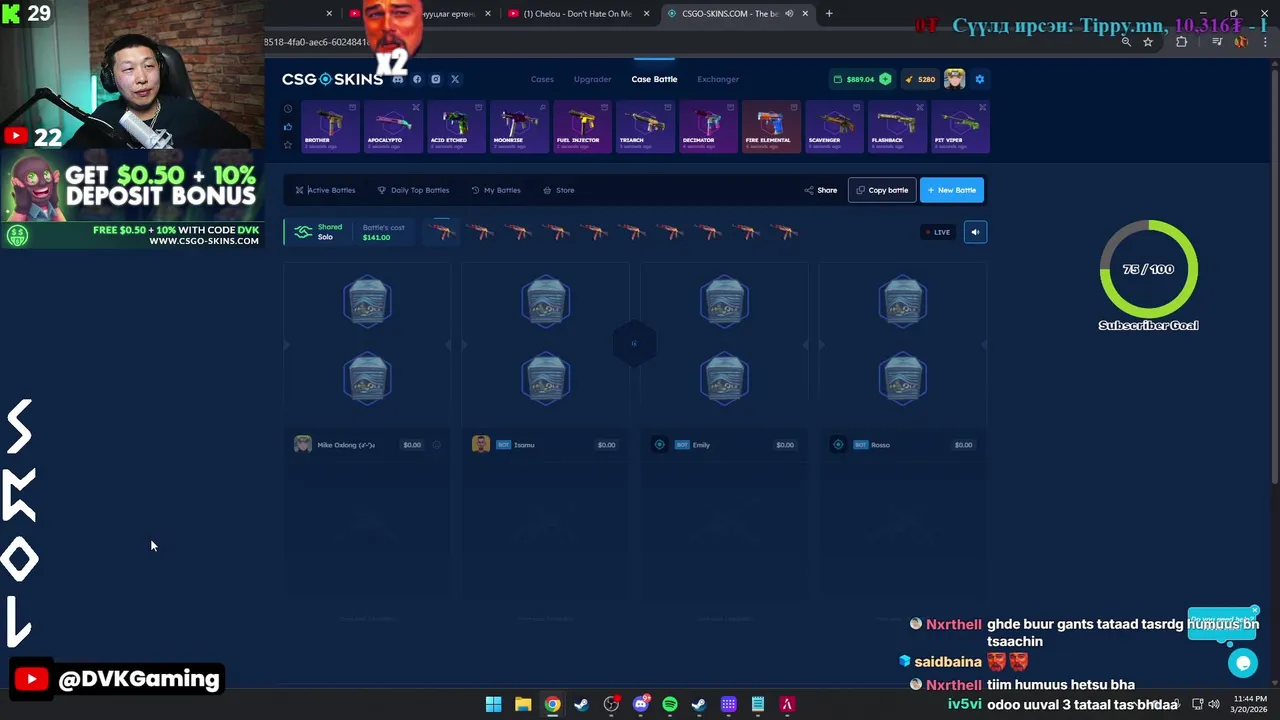Image resolution: width=1280 pixels, height=720 pixels.
Task: Toggle the battle sound speaker button
Action: click(x=975, y=232)
